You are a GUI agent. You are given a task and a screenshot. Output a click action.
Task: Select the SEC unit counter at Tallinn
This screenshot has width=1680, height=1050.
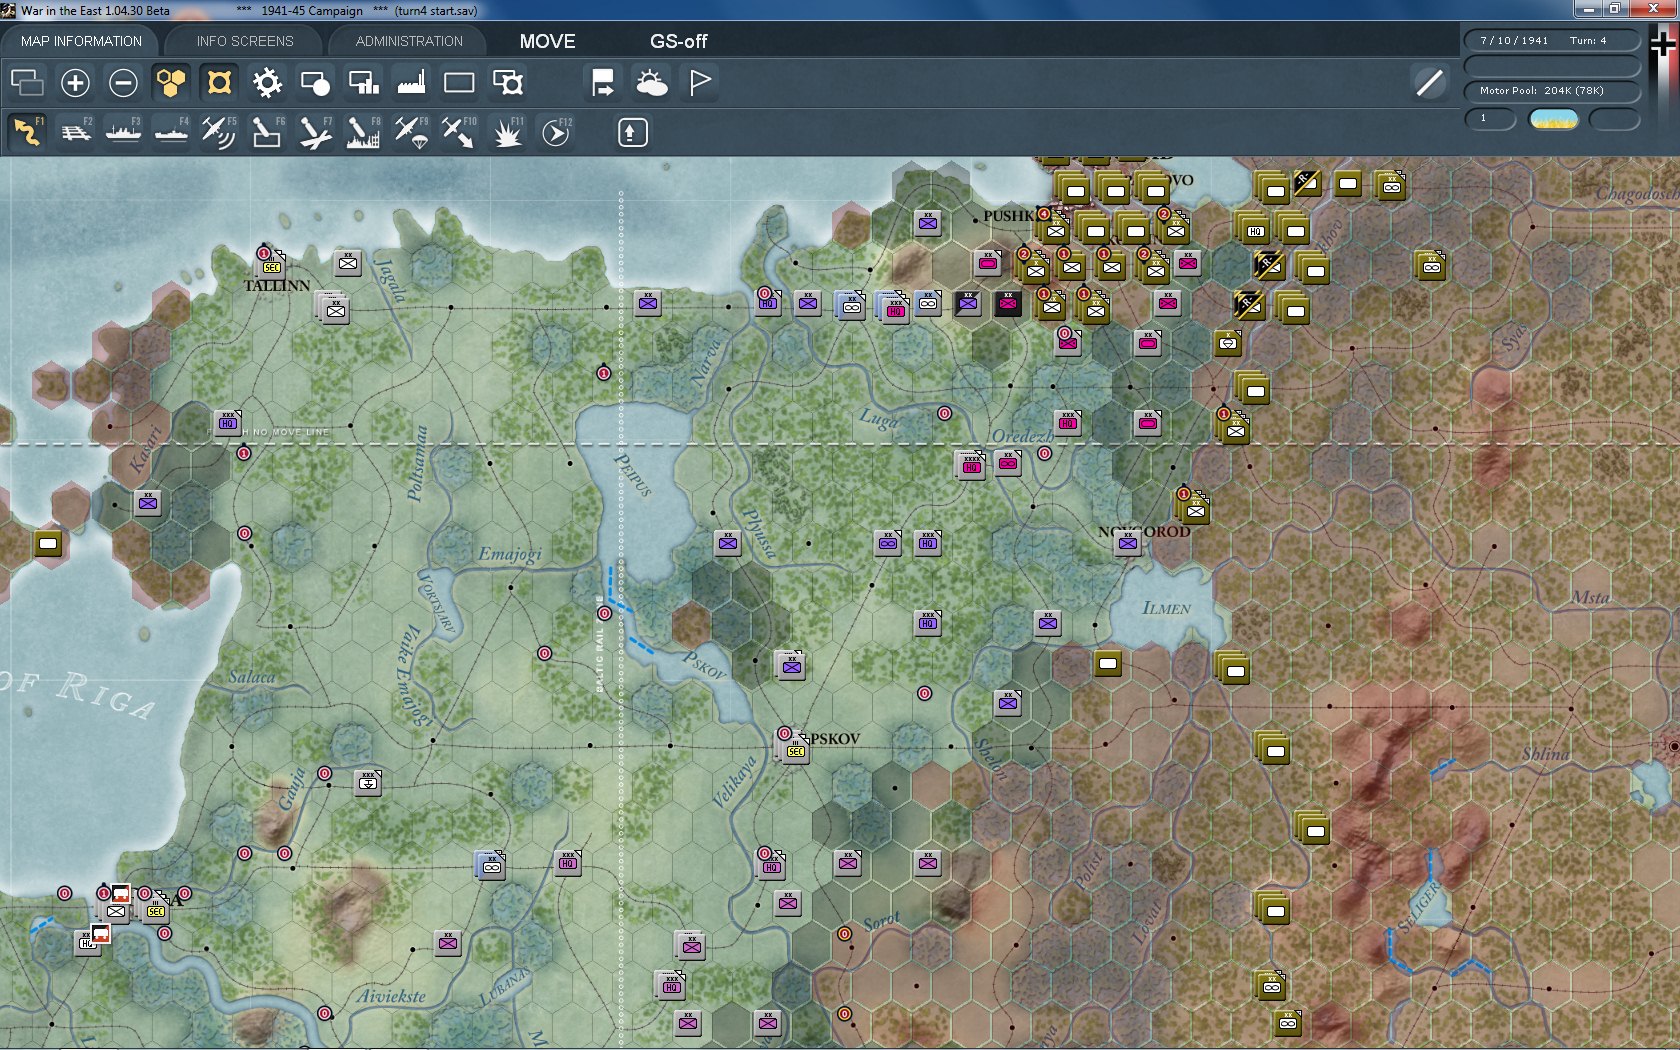[x=271, y=265]
